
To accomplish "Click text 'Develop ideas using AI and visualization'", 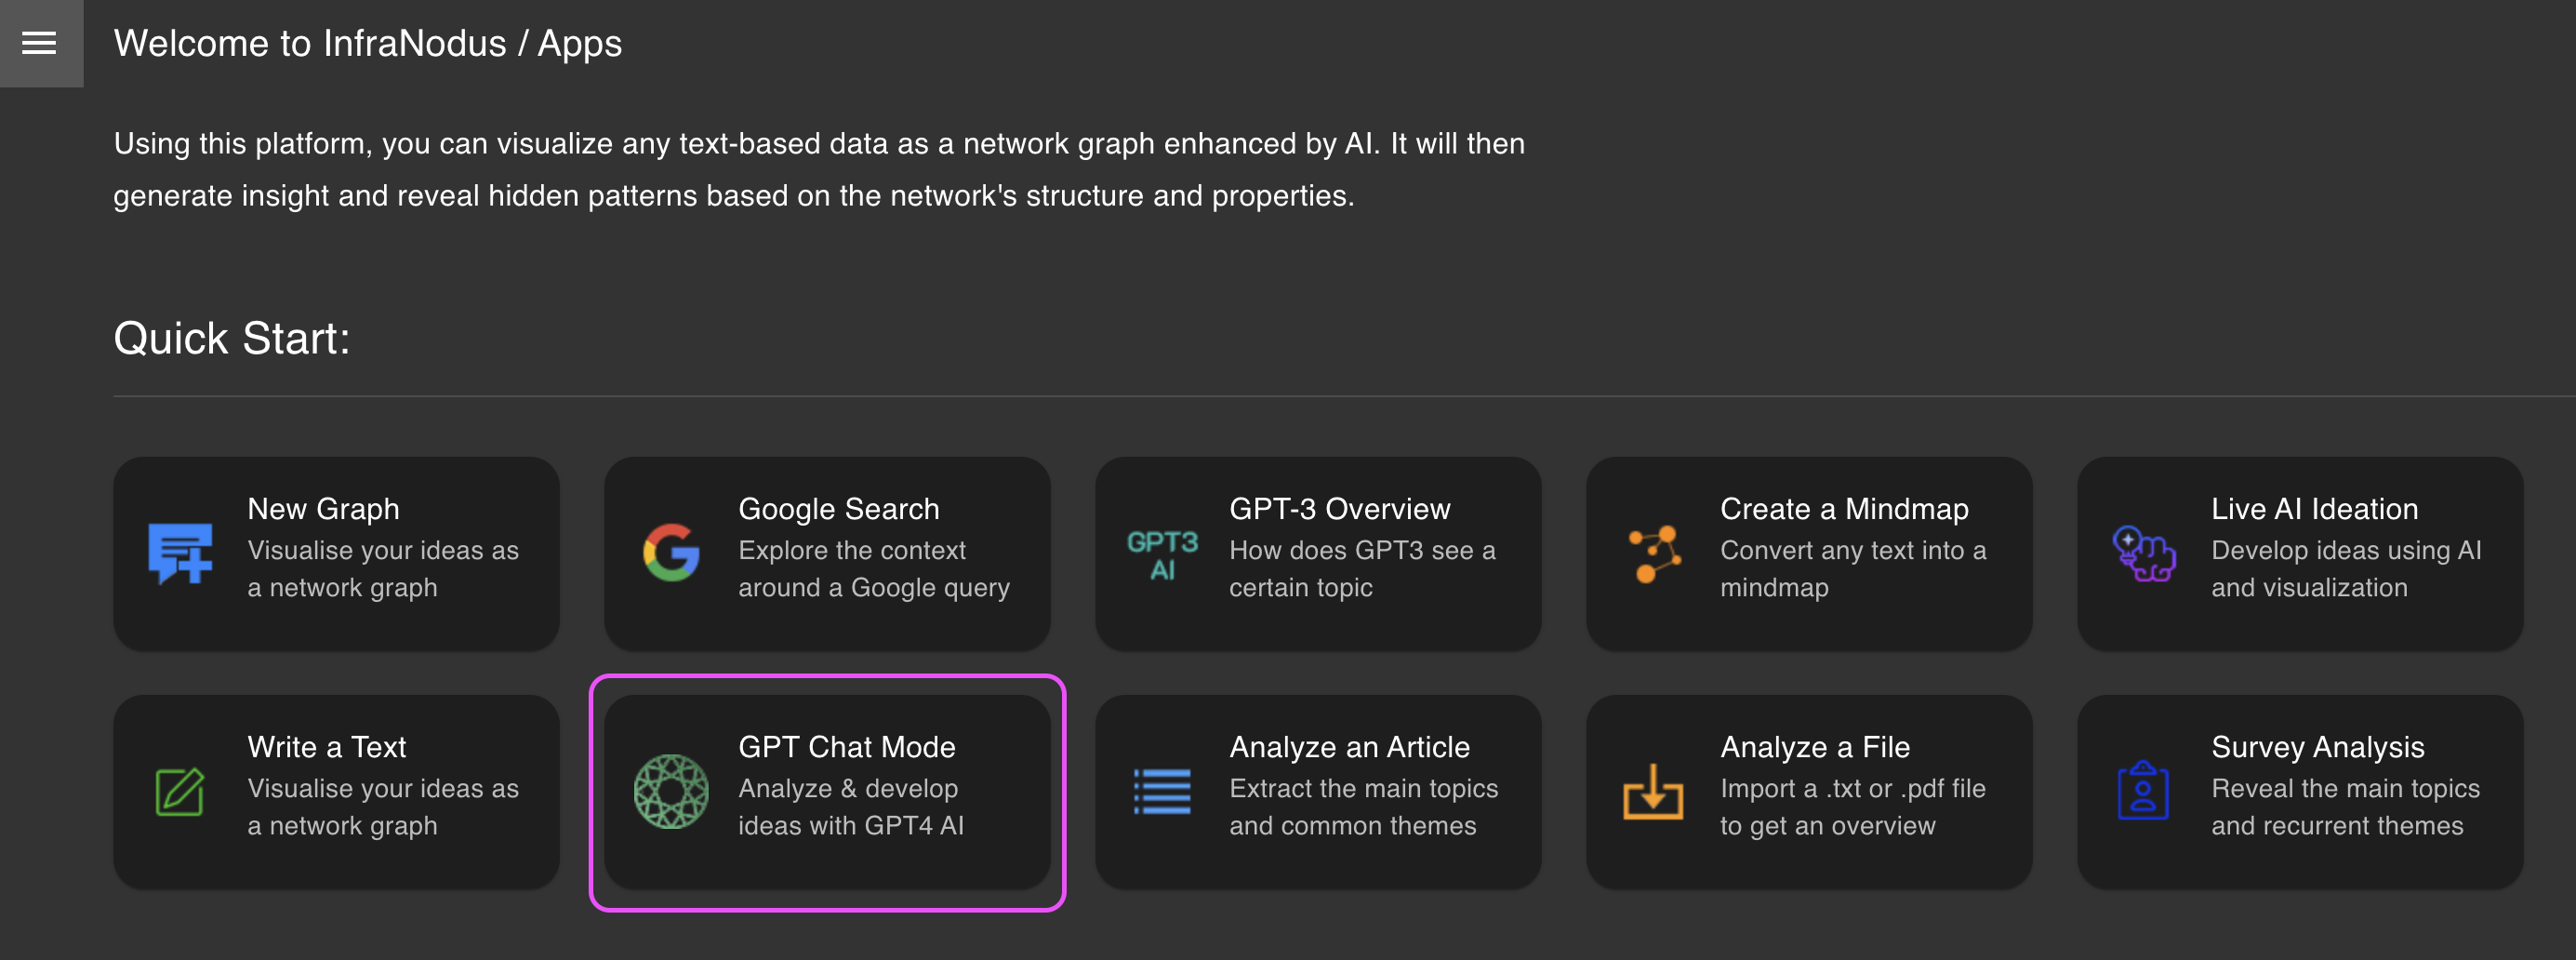I will click(2346, 569).
